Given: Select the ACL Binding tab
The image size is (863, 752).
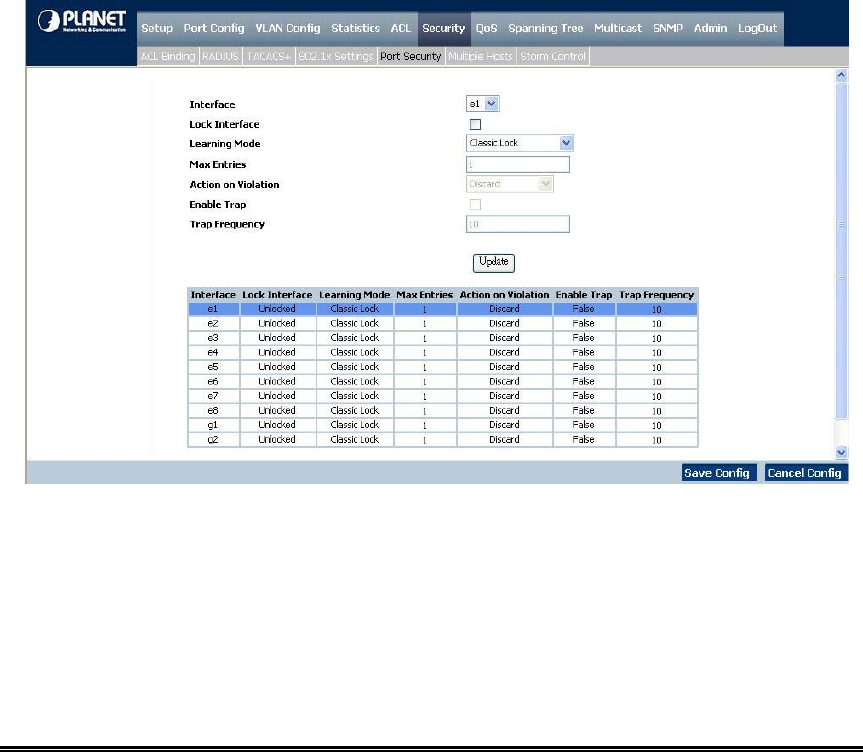Looking at the screenshot, I should [167, 57].
